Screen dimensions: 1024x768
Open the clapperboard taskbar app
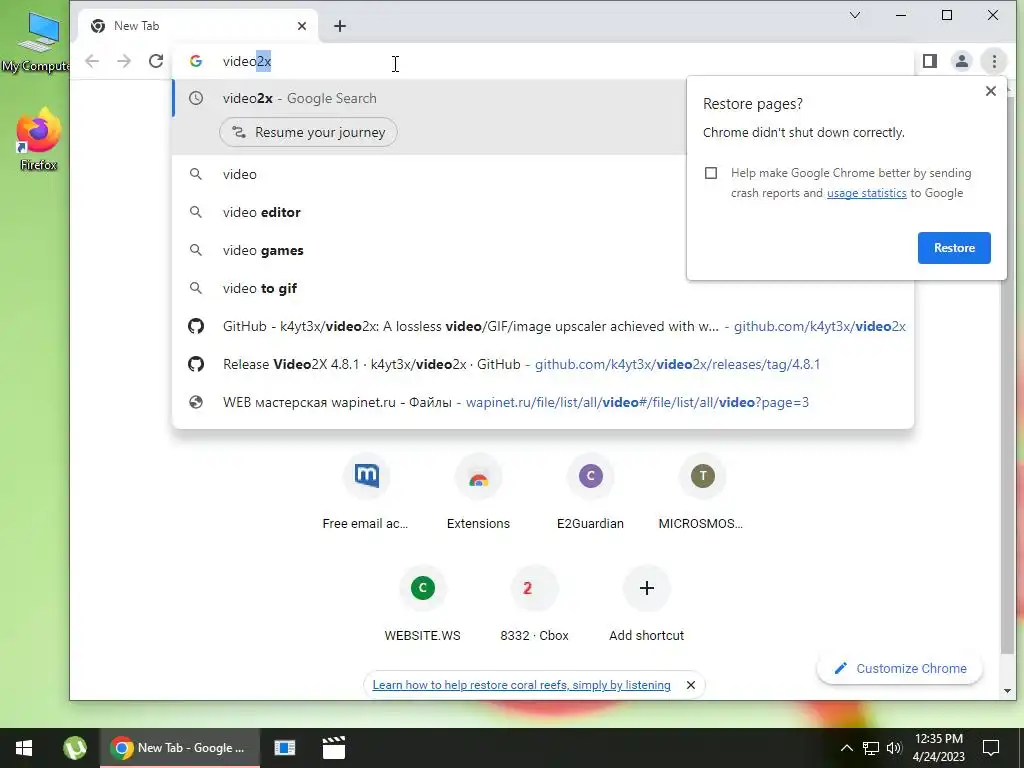click(334, 748)
